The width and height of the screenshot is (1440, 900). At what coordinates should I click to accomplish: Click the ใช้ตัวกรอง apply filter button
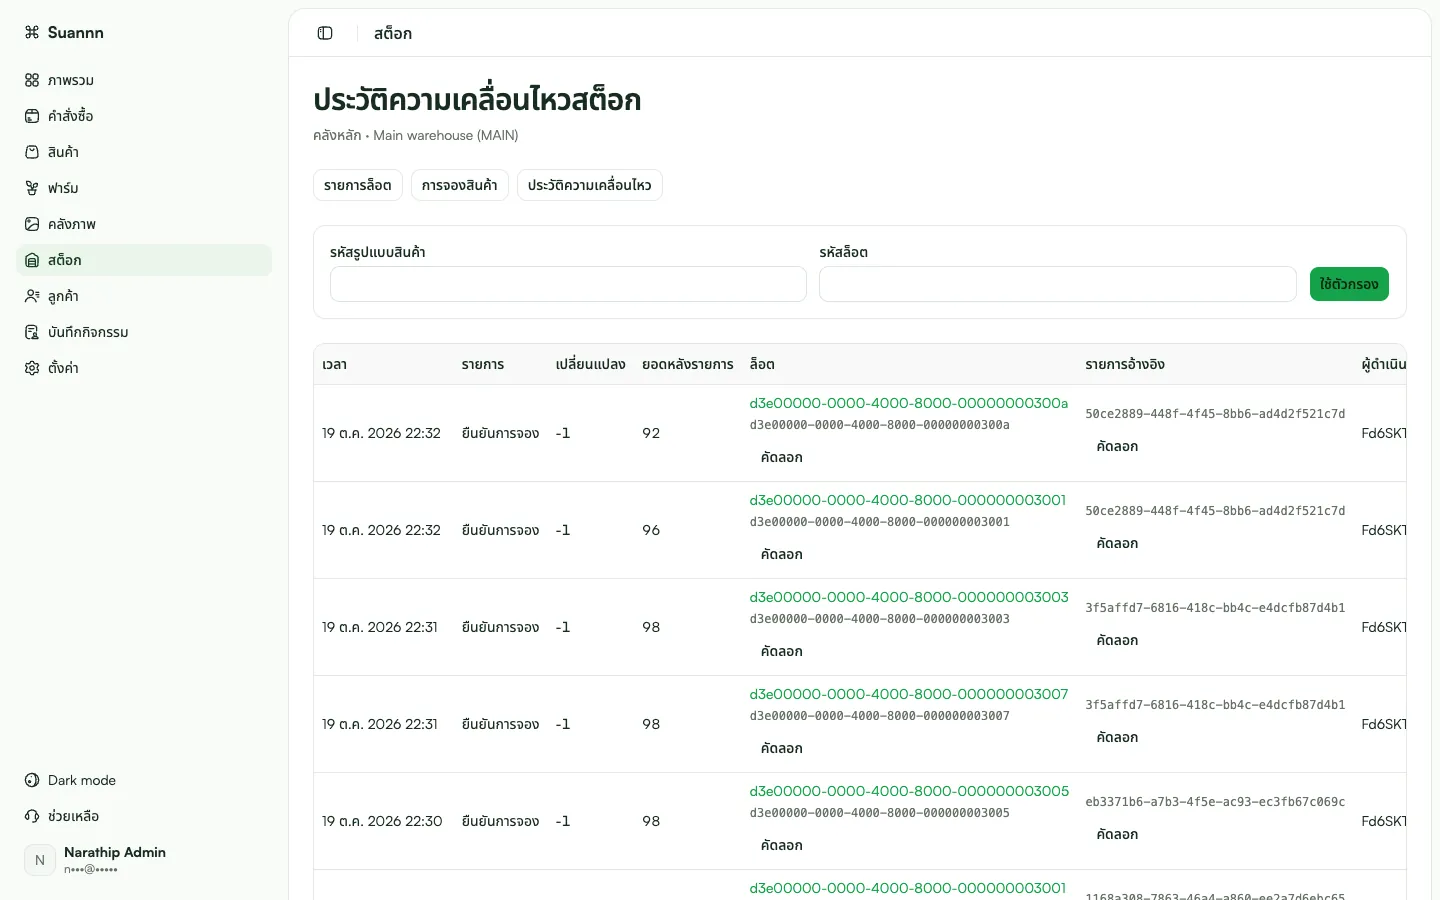pyautogui.click(x=1349, y=284)
